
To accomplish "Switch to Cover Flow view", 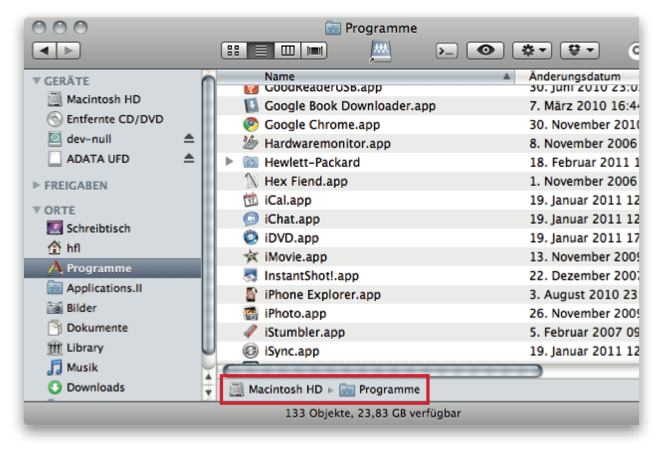I will point(314,51).
